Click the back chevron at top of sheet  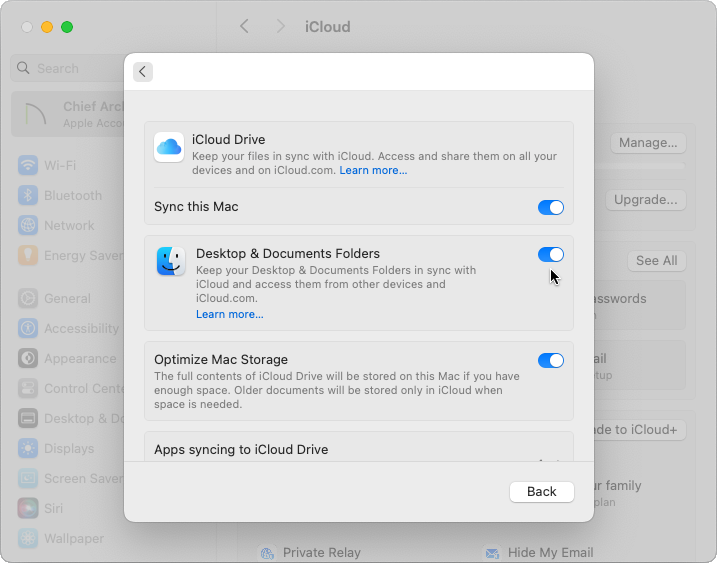click(143, 72)
